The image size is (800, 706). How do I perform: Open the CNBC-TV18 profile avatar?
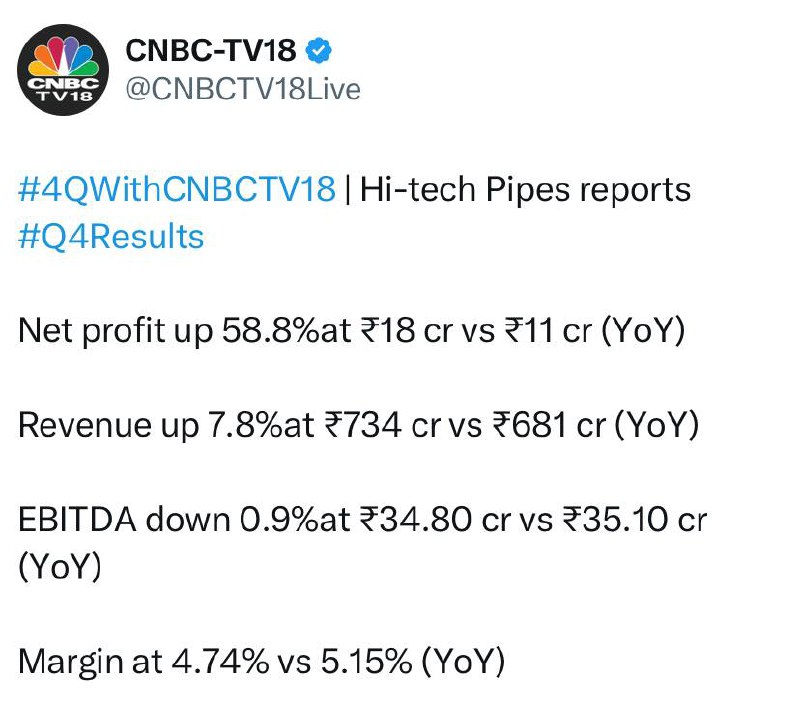click(x=63, y=70)
